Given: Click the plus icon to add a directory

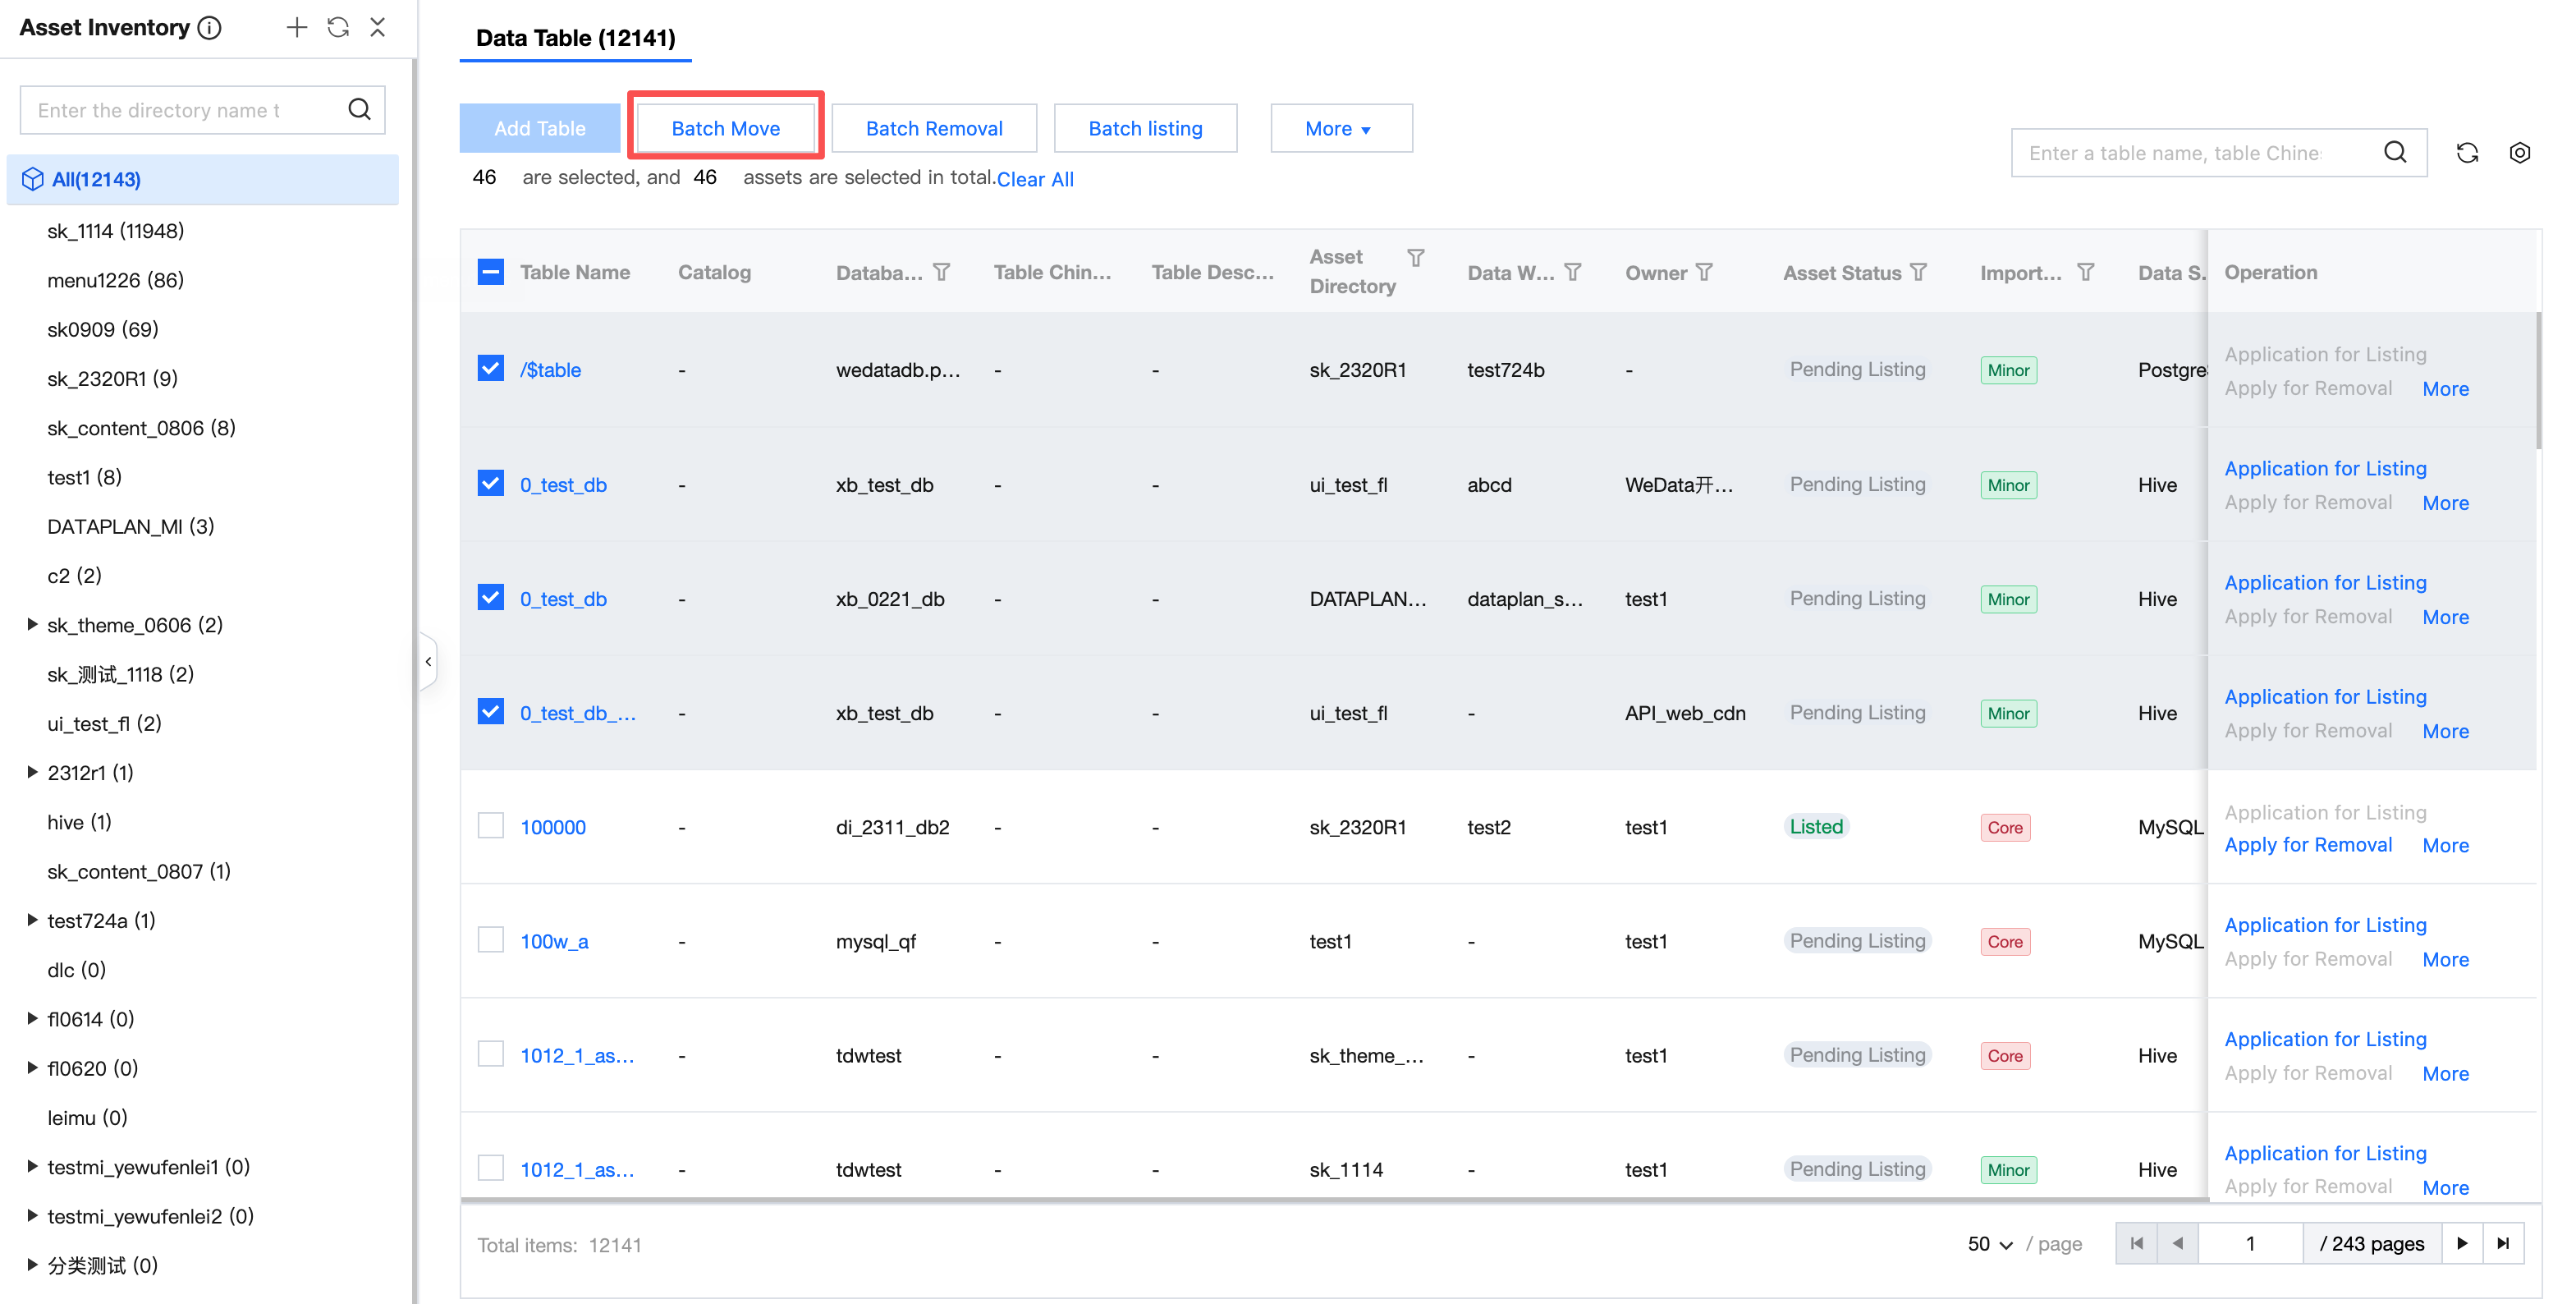Looking at the screenshot, I should 296,27.
